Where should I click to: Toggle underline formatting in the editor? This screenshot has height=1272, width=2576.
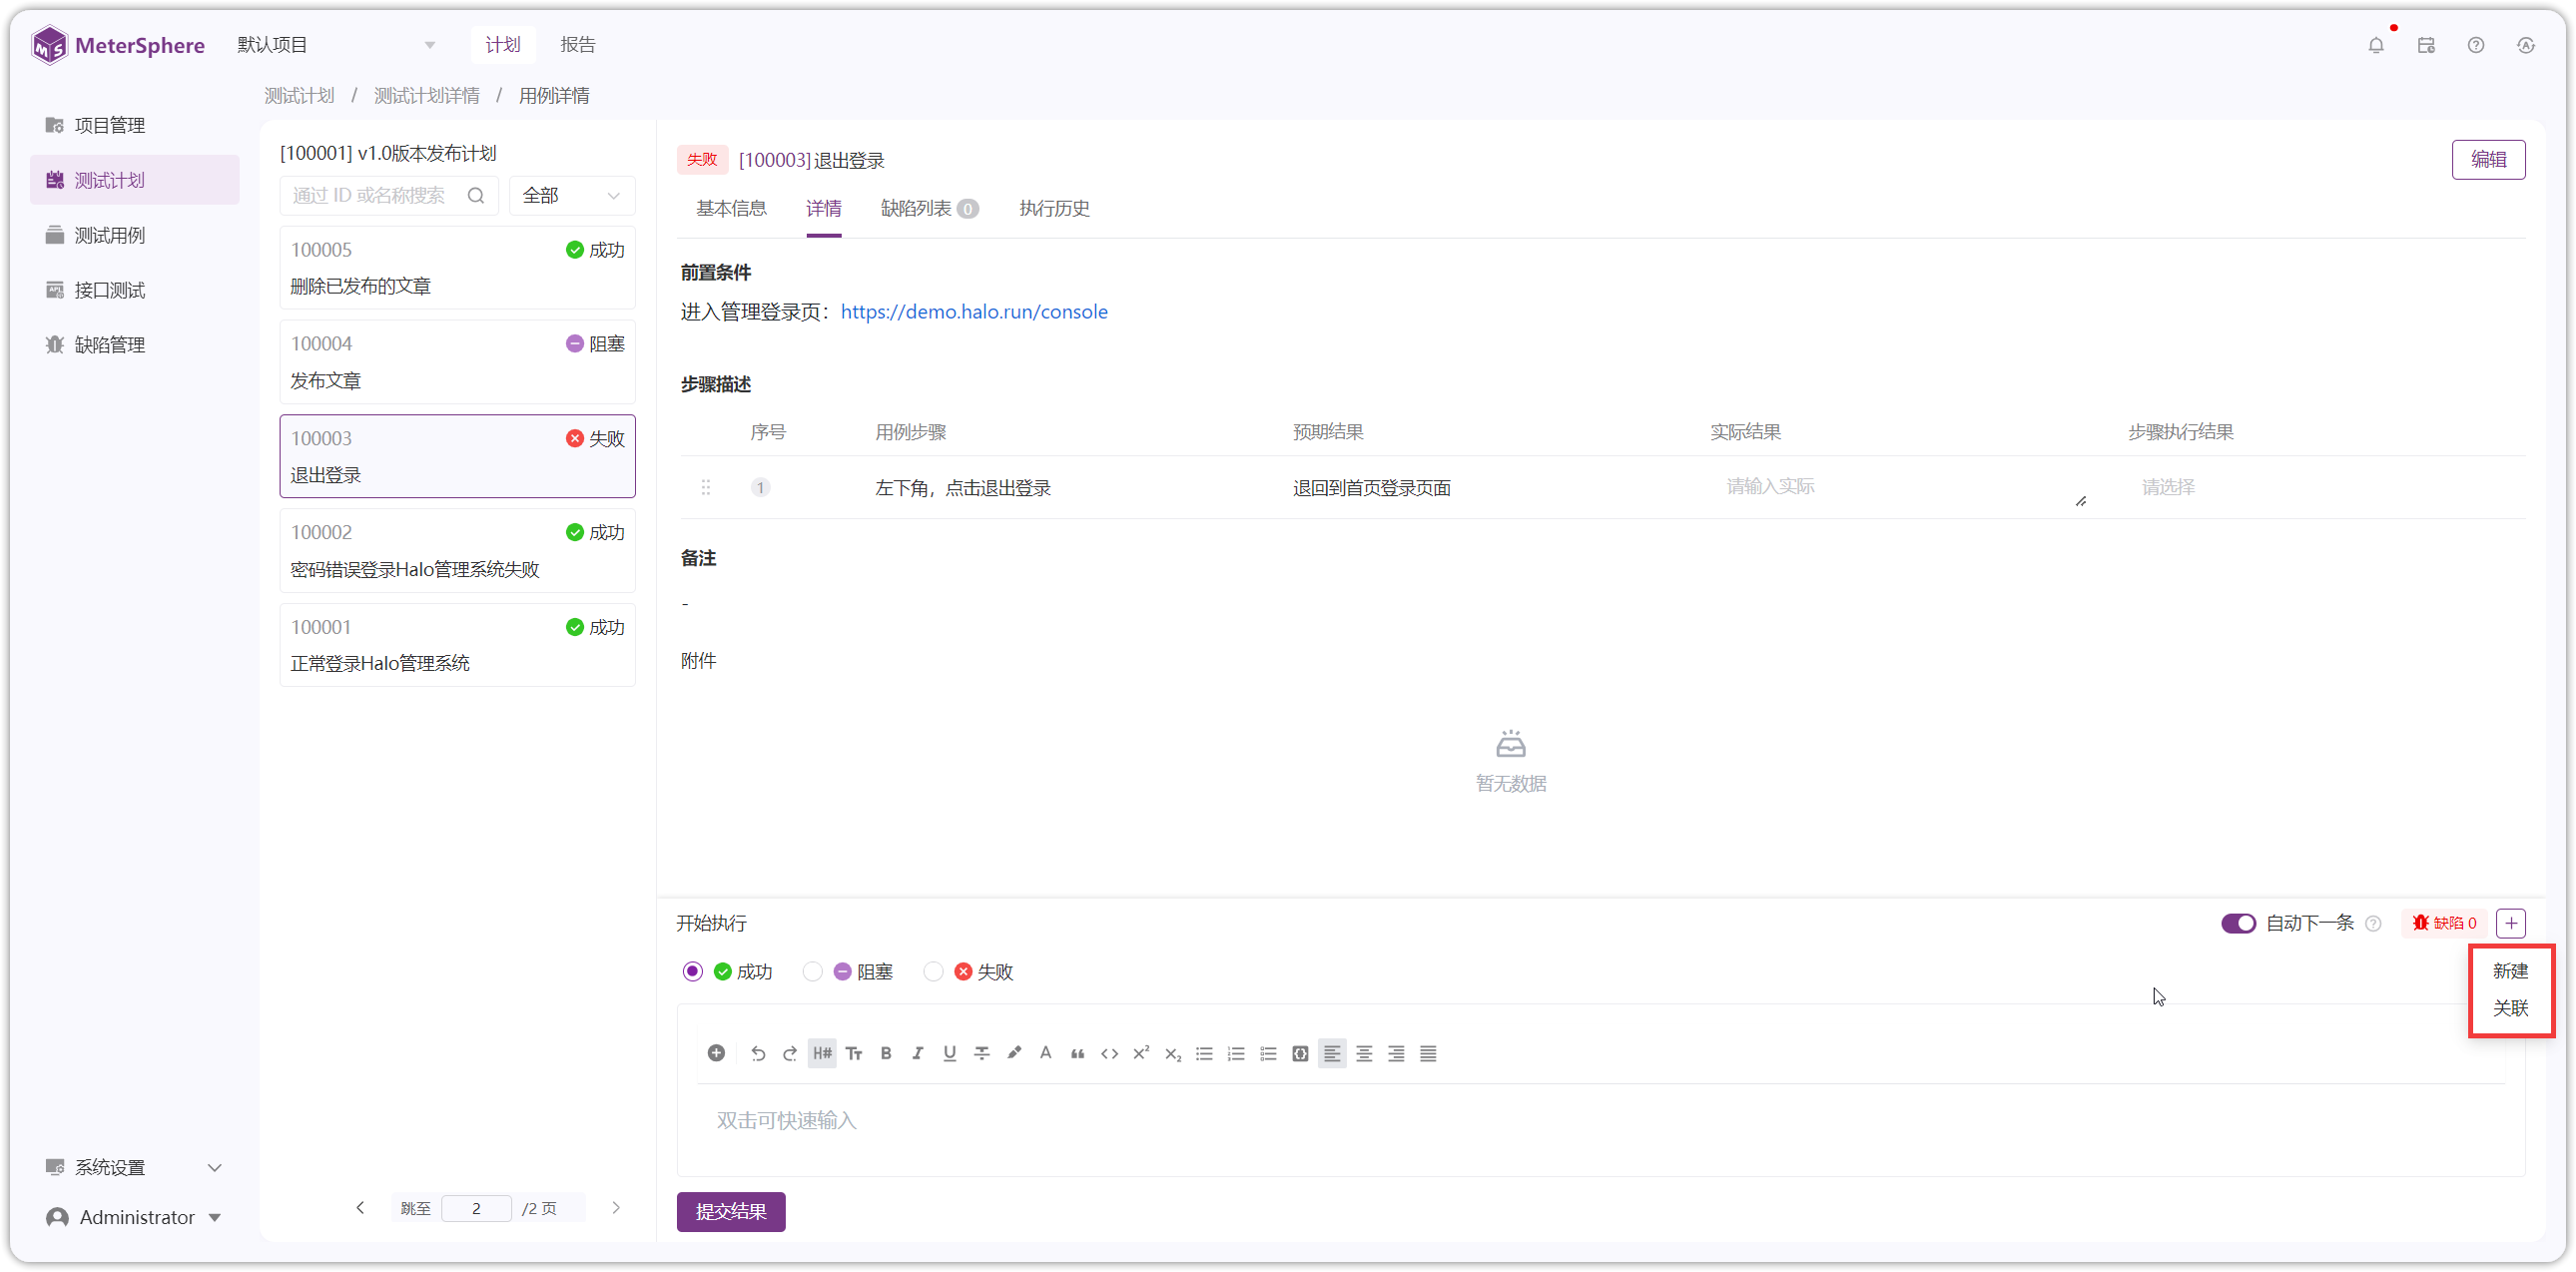[950, 1053]
